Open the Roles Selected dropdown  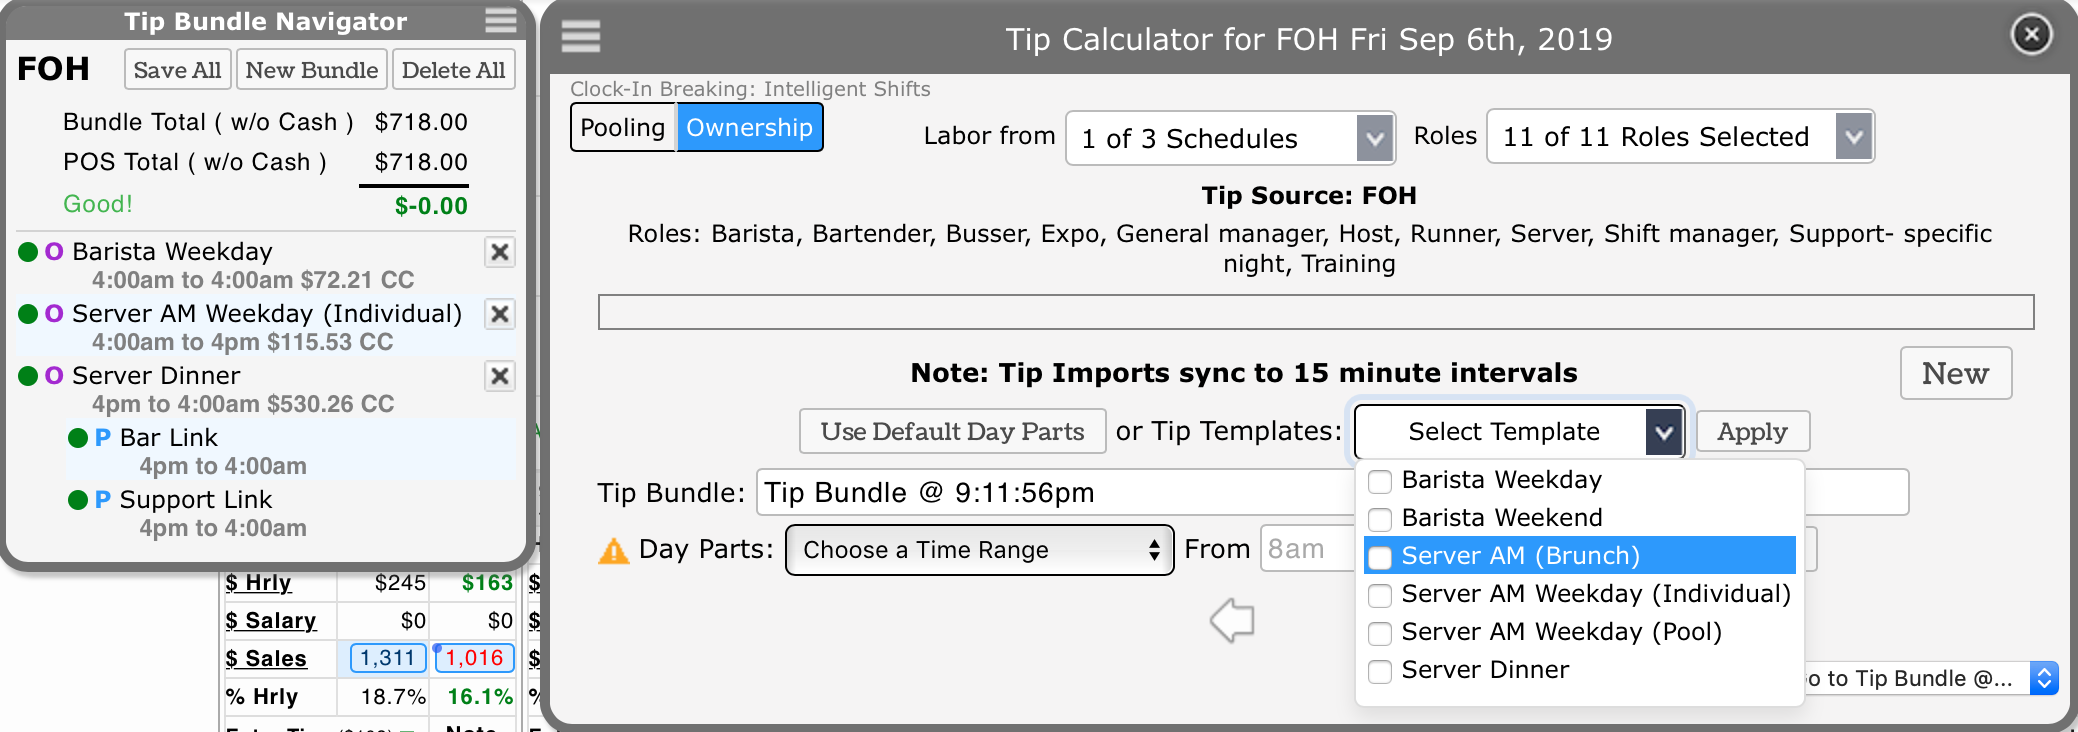pos(1853,137)
